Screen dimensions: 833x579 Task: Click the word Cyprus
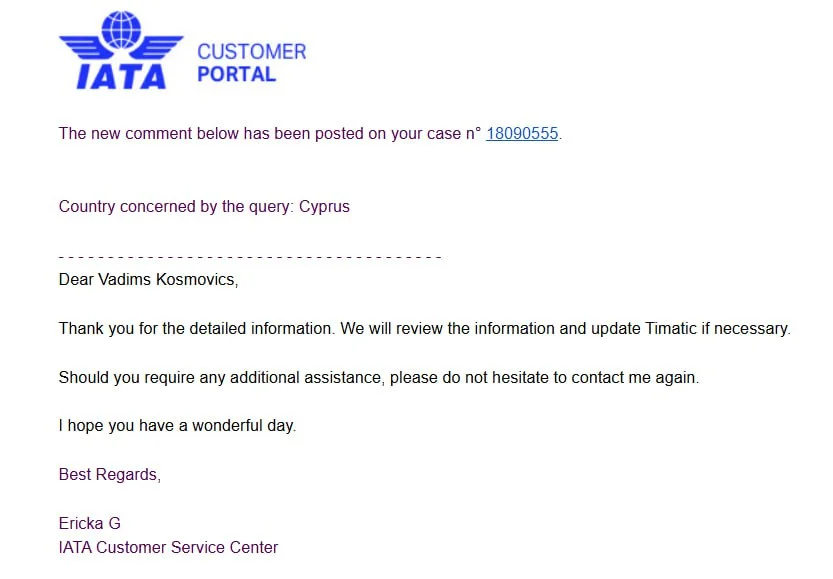[324, 207]
